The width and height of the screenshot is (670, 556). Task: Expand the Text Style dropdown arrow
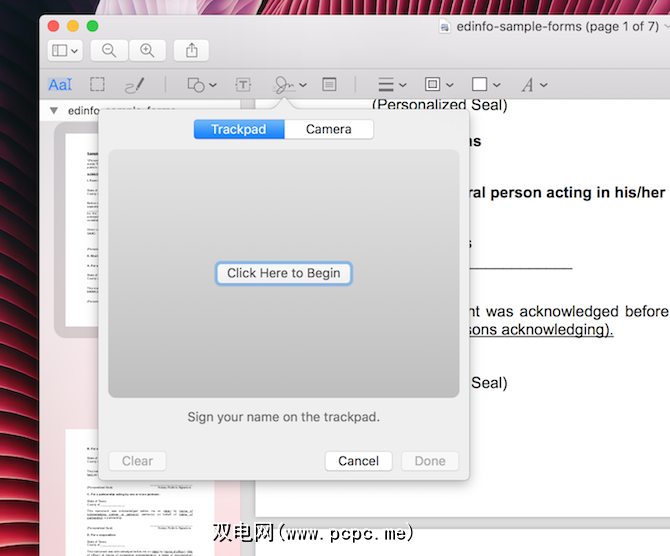click(544, 85)
